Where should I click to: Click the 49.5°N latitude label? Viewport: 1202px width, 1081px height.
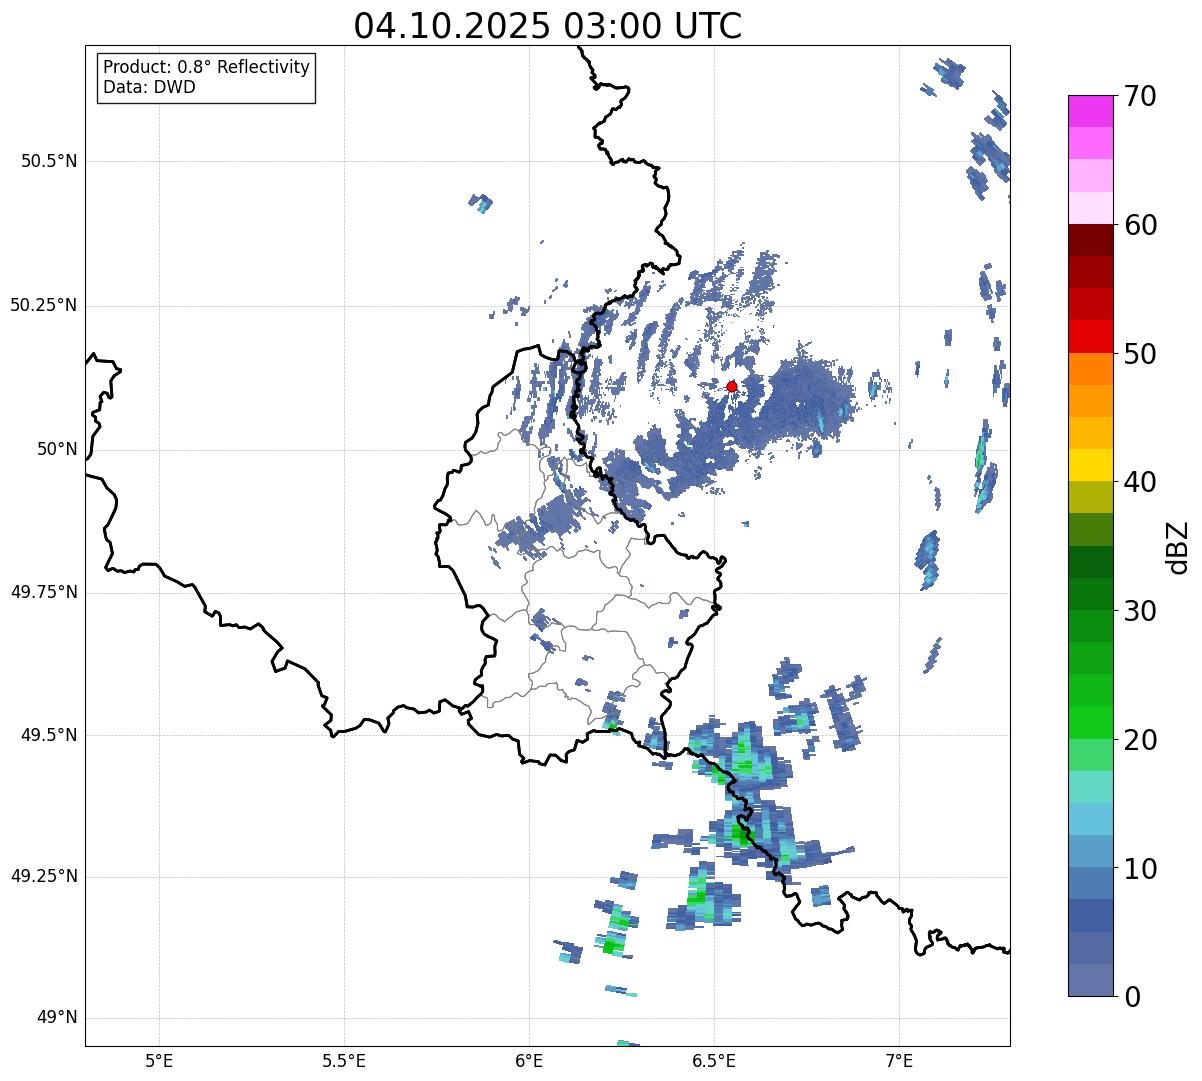[x=50, y=735]
